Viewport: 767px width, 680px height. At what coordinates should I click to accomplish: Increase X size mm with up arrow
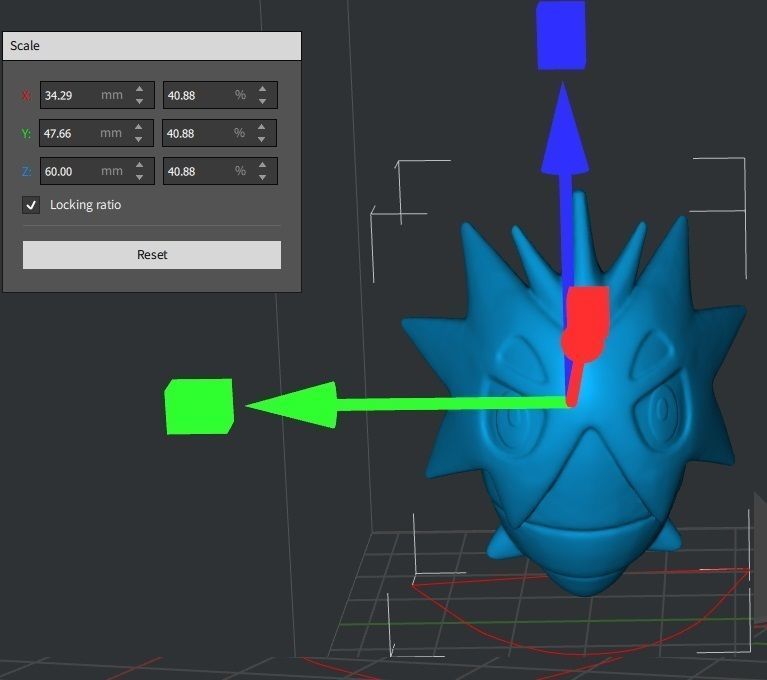point(139,89)
